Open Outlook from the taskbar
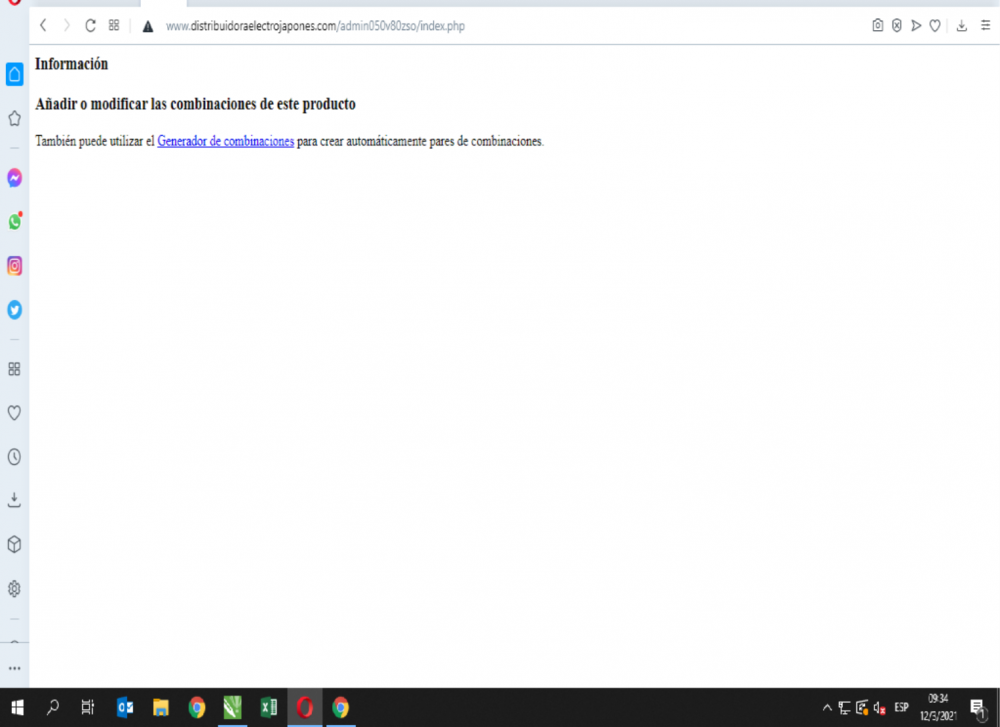 [x=125, y=707]
